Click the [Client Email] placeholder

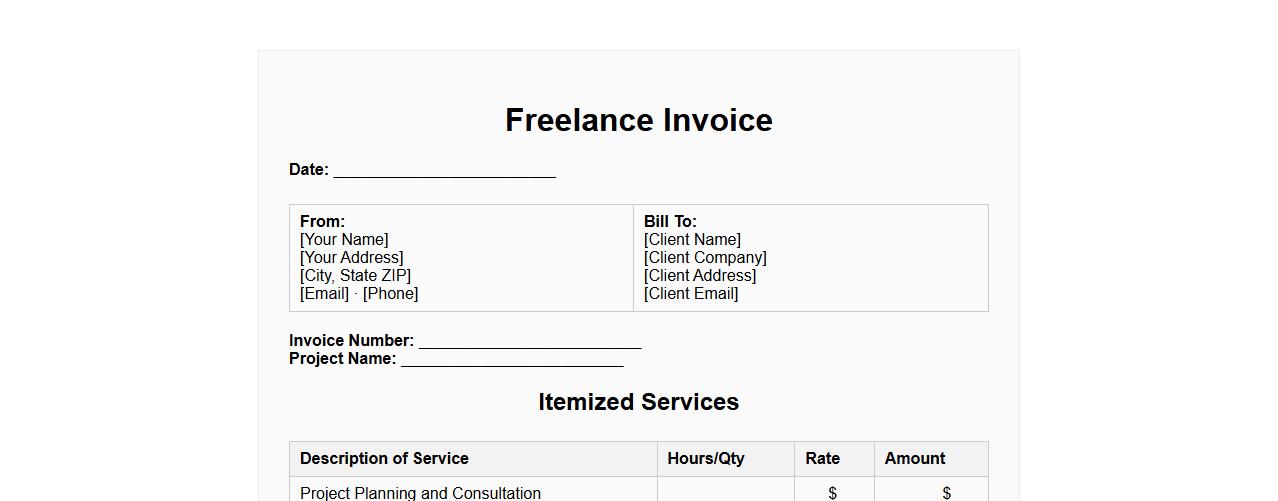pos(691,294)
